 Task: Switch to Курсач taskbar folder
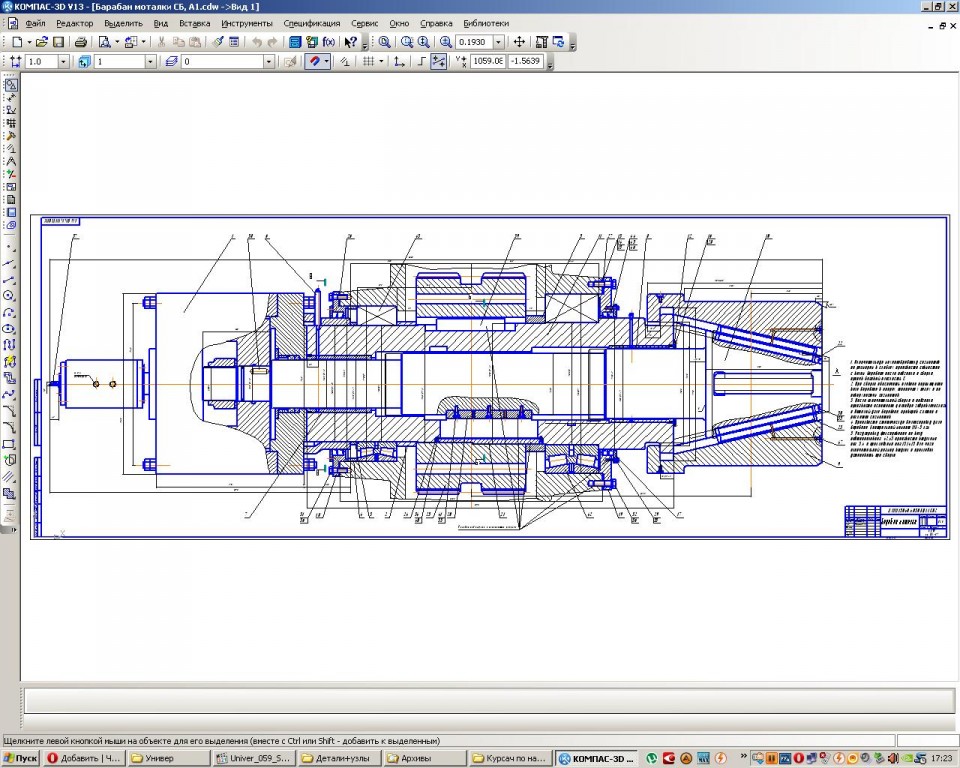(x=509, y=758)
